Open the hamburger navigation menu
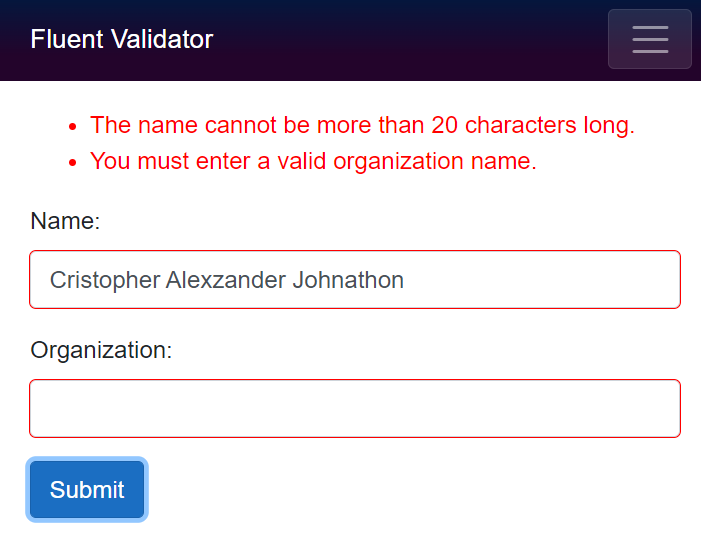 (649, 39)
